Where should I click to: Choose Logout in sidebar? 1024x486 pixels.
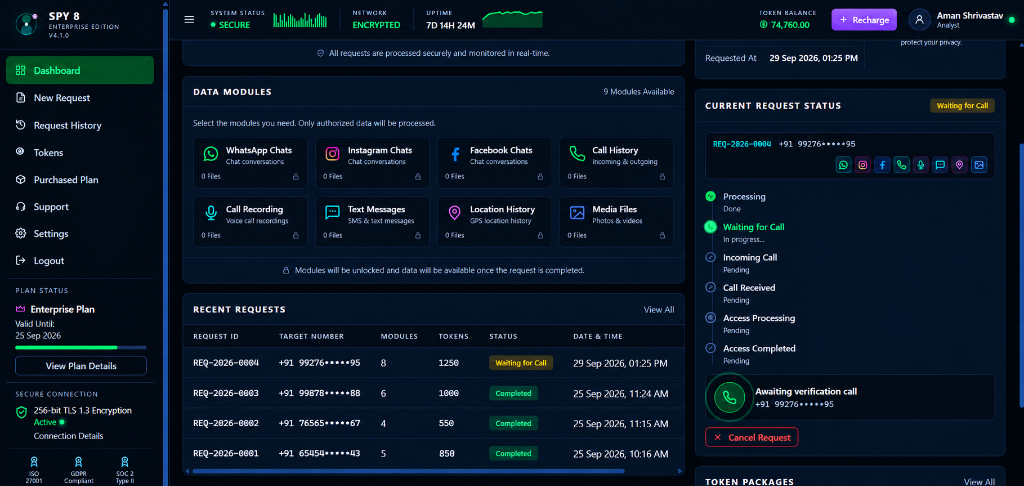pos(80,261)
